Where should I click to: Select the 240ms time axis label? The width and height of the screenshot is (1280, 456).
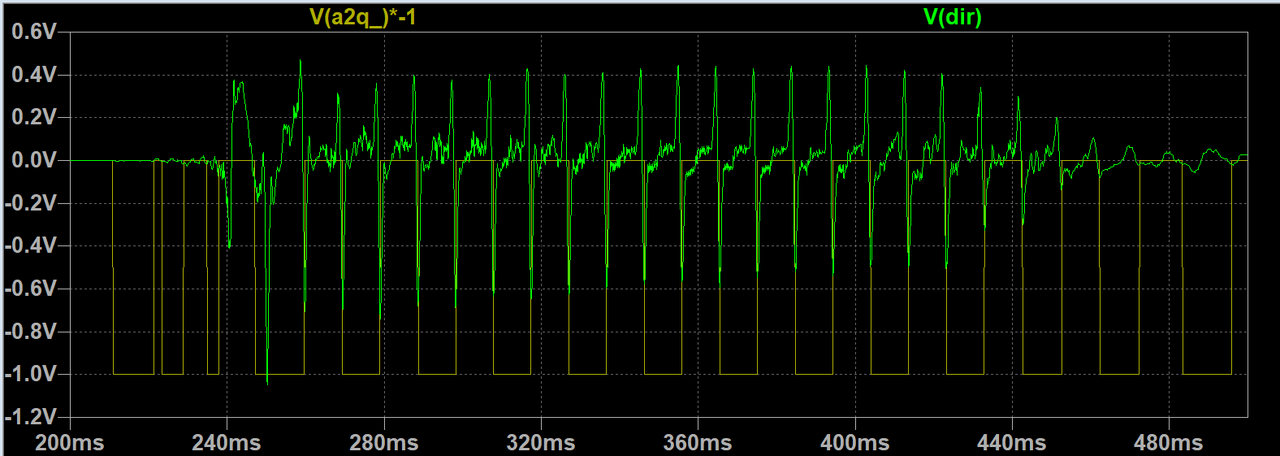coord(229,441)
